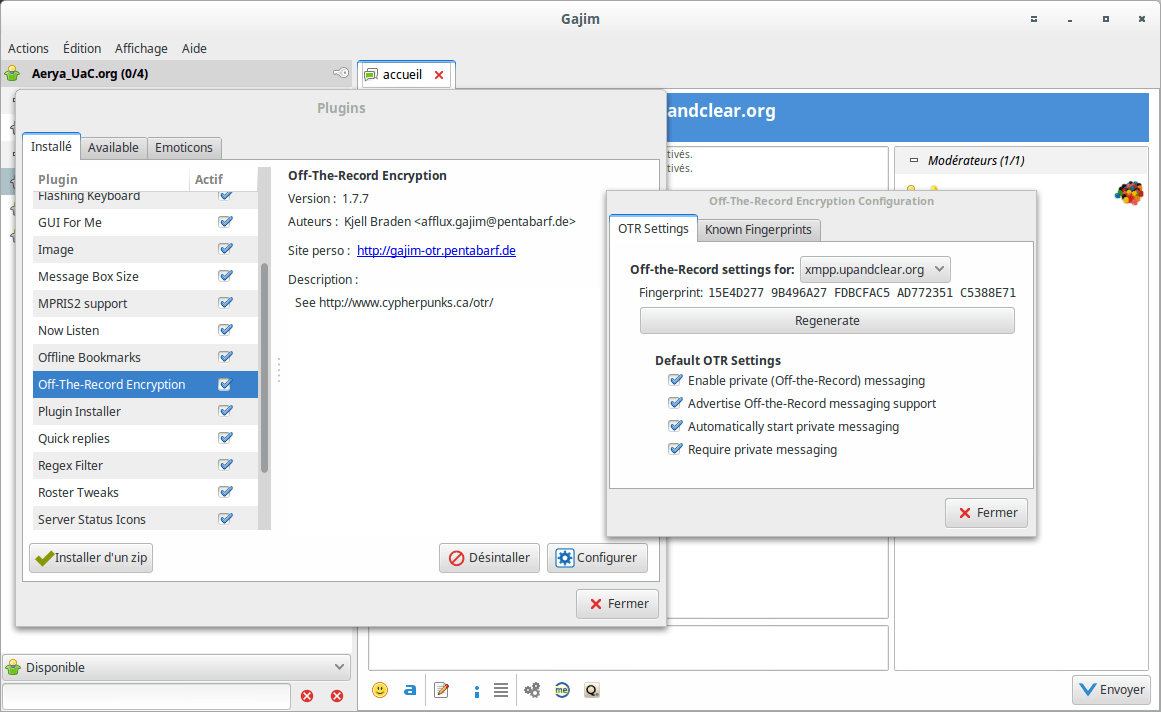Toggle Regex Filter plugin checkbox
This screenshot has width=1161, height=712.
point(226,466)
